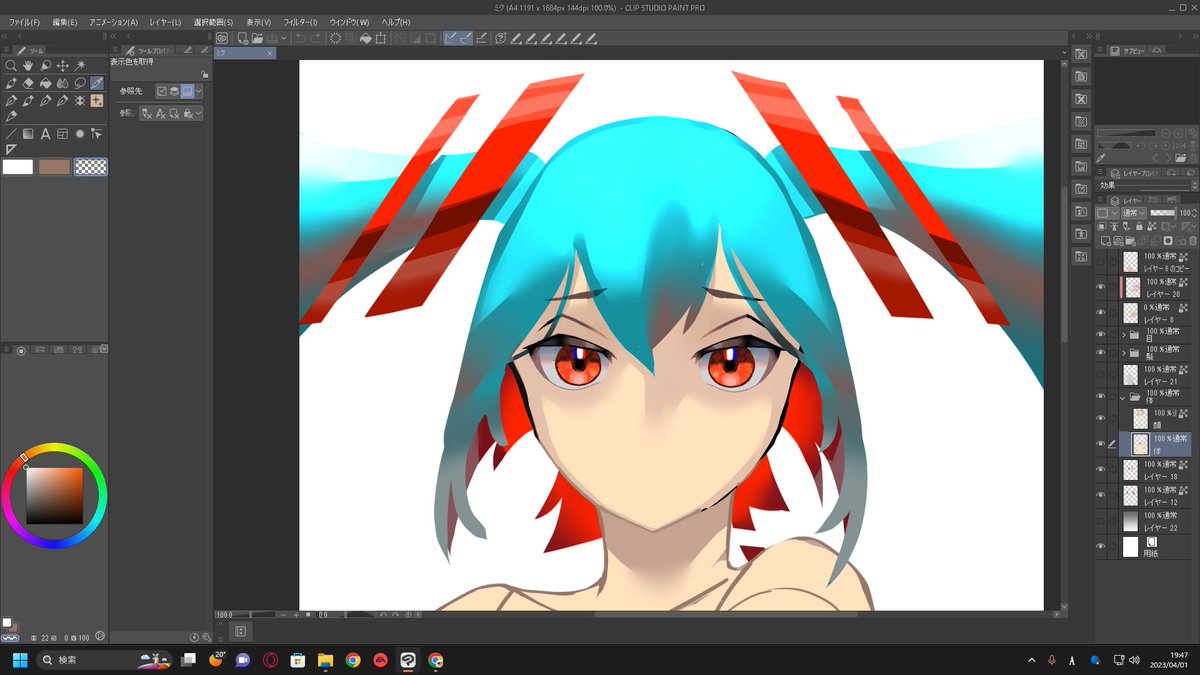Select the white main color swatch
Screen dimensions: 1200x675
[x=18, y=167]
